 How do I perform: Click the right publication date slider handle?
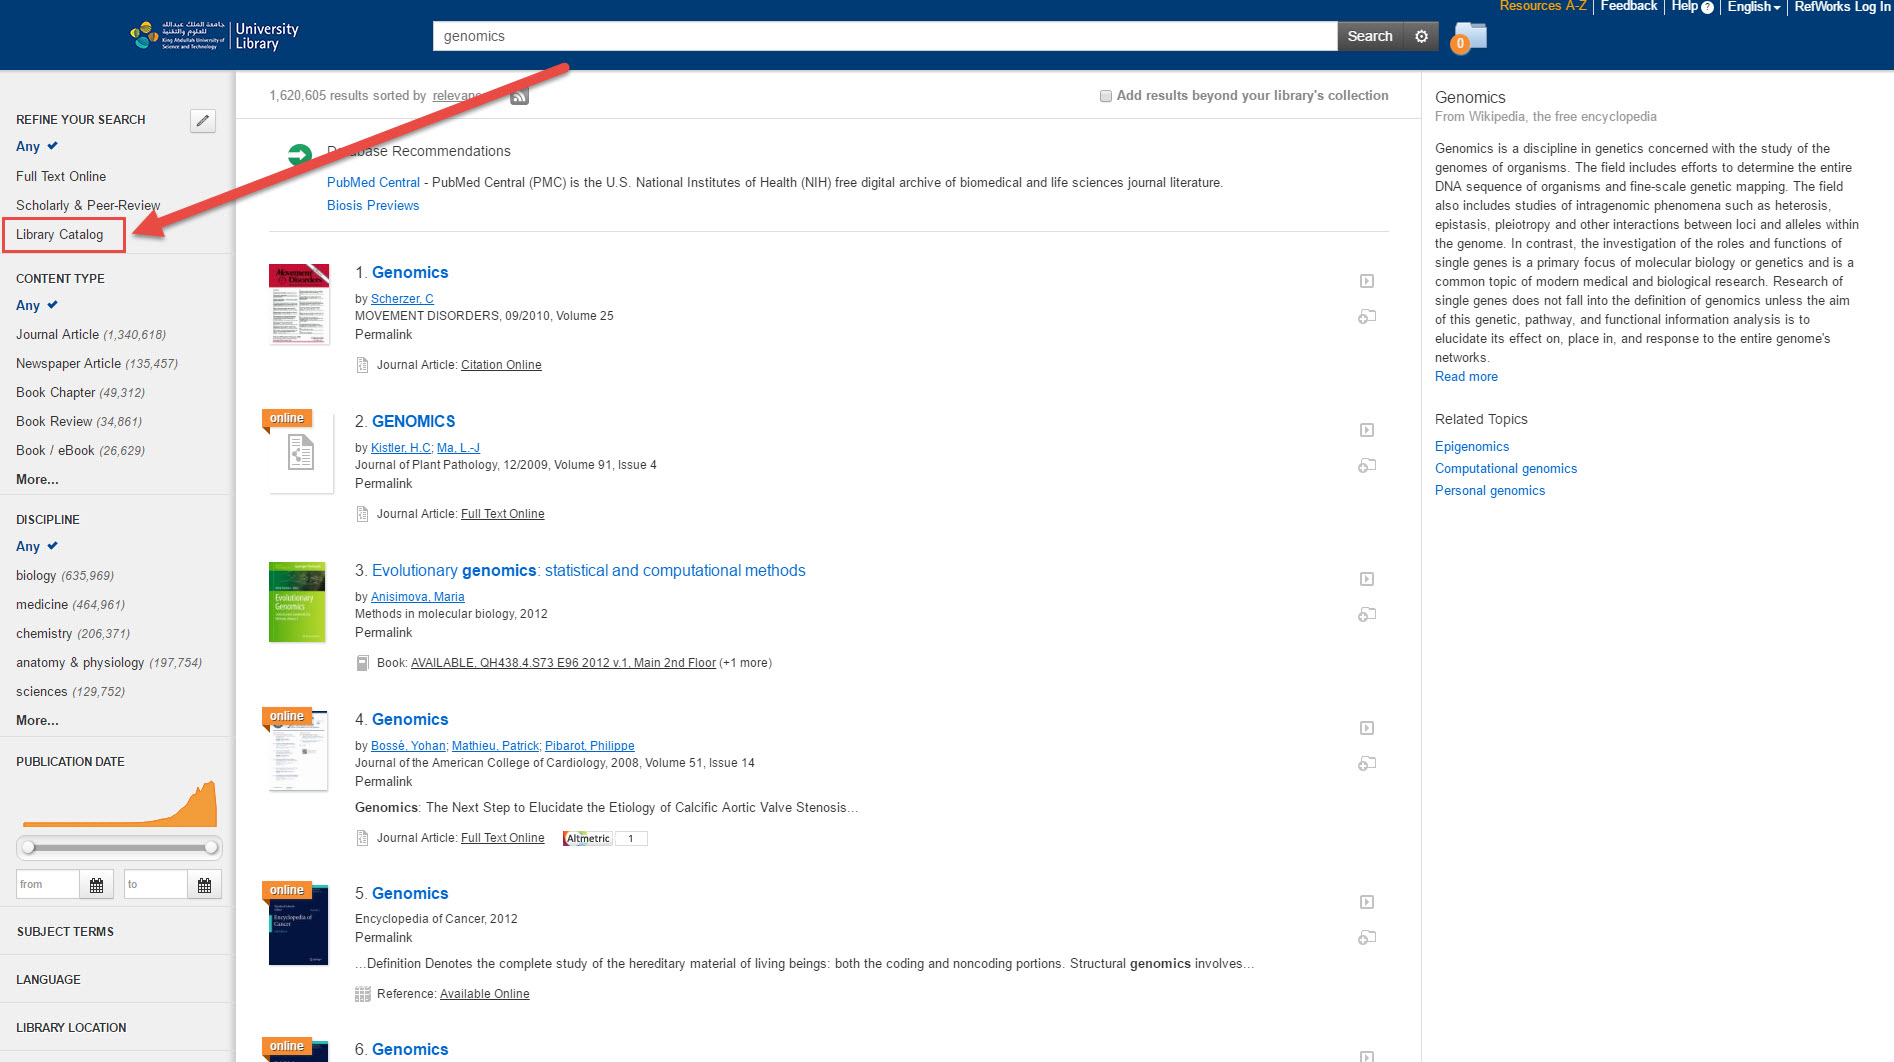click(211, 848)
